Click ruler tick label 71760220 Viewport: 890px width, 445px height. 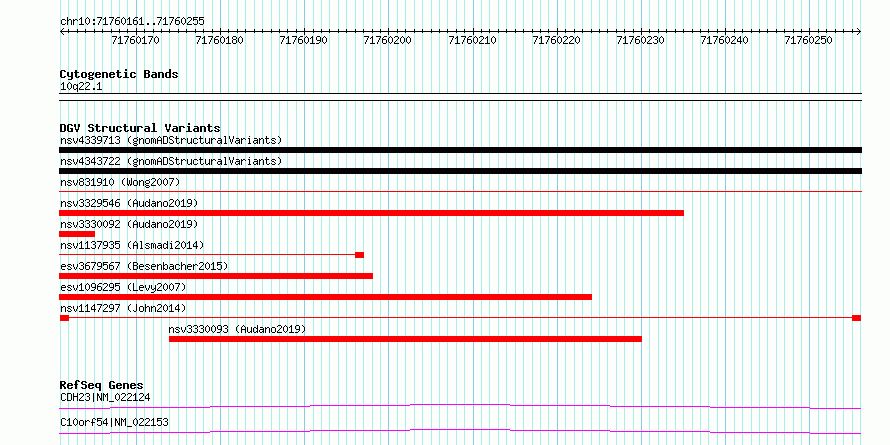pos(557,40)
